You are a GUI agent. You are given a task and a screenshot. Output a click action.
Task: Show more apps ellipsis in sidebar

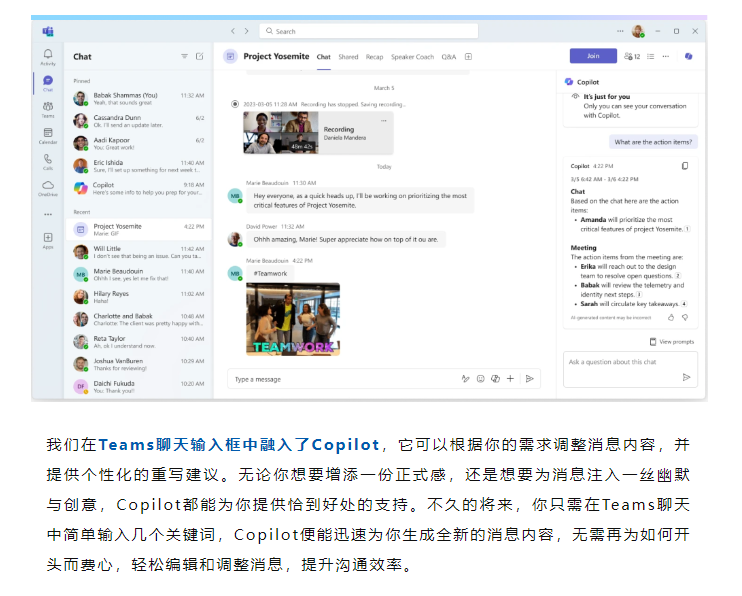48,214
